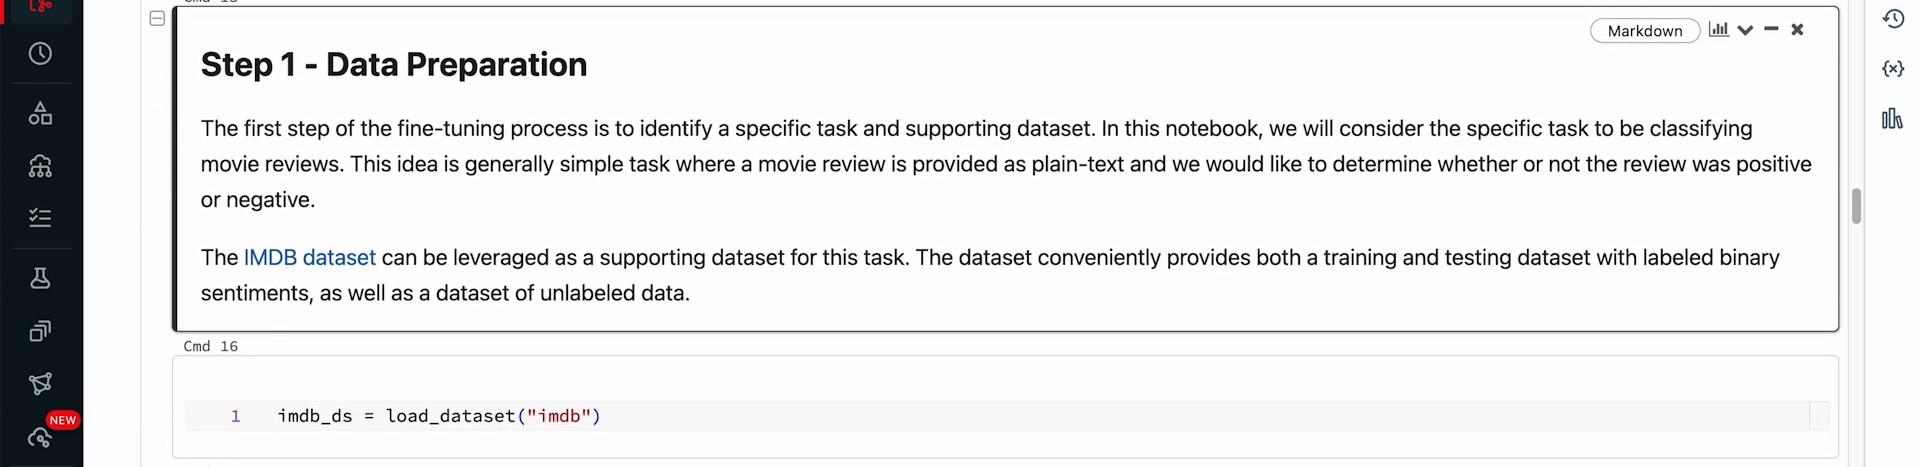Open the IMDB dataset link
The width and height of the screenshot is (1920, 467).
[x=309, y=258]
